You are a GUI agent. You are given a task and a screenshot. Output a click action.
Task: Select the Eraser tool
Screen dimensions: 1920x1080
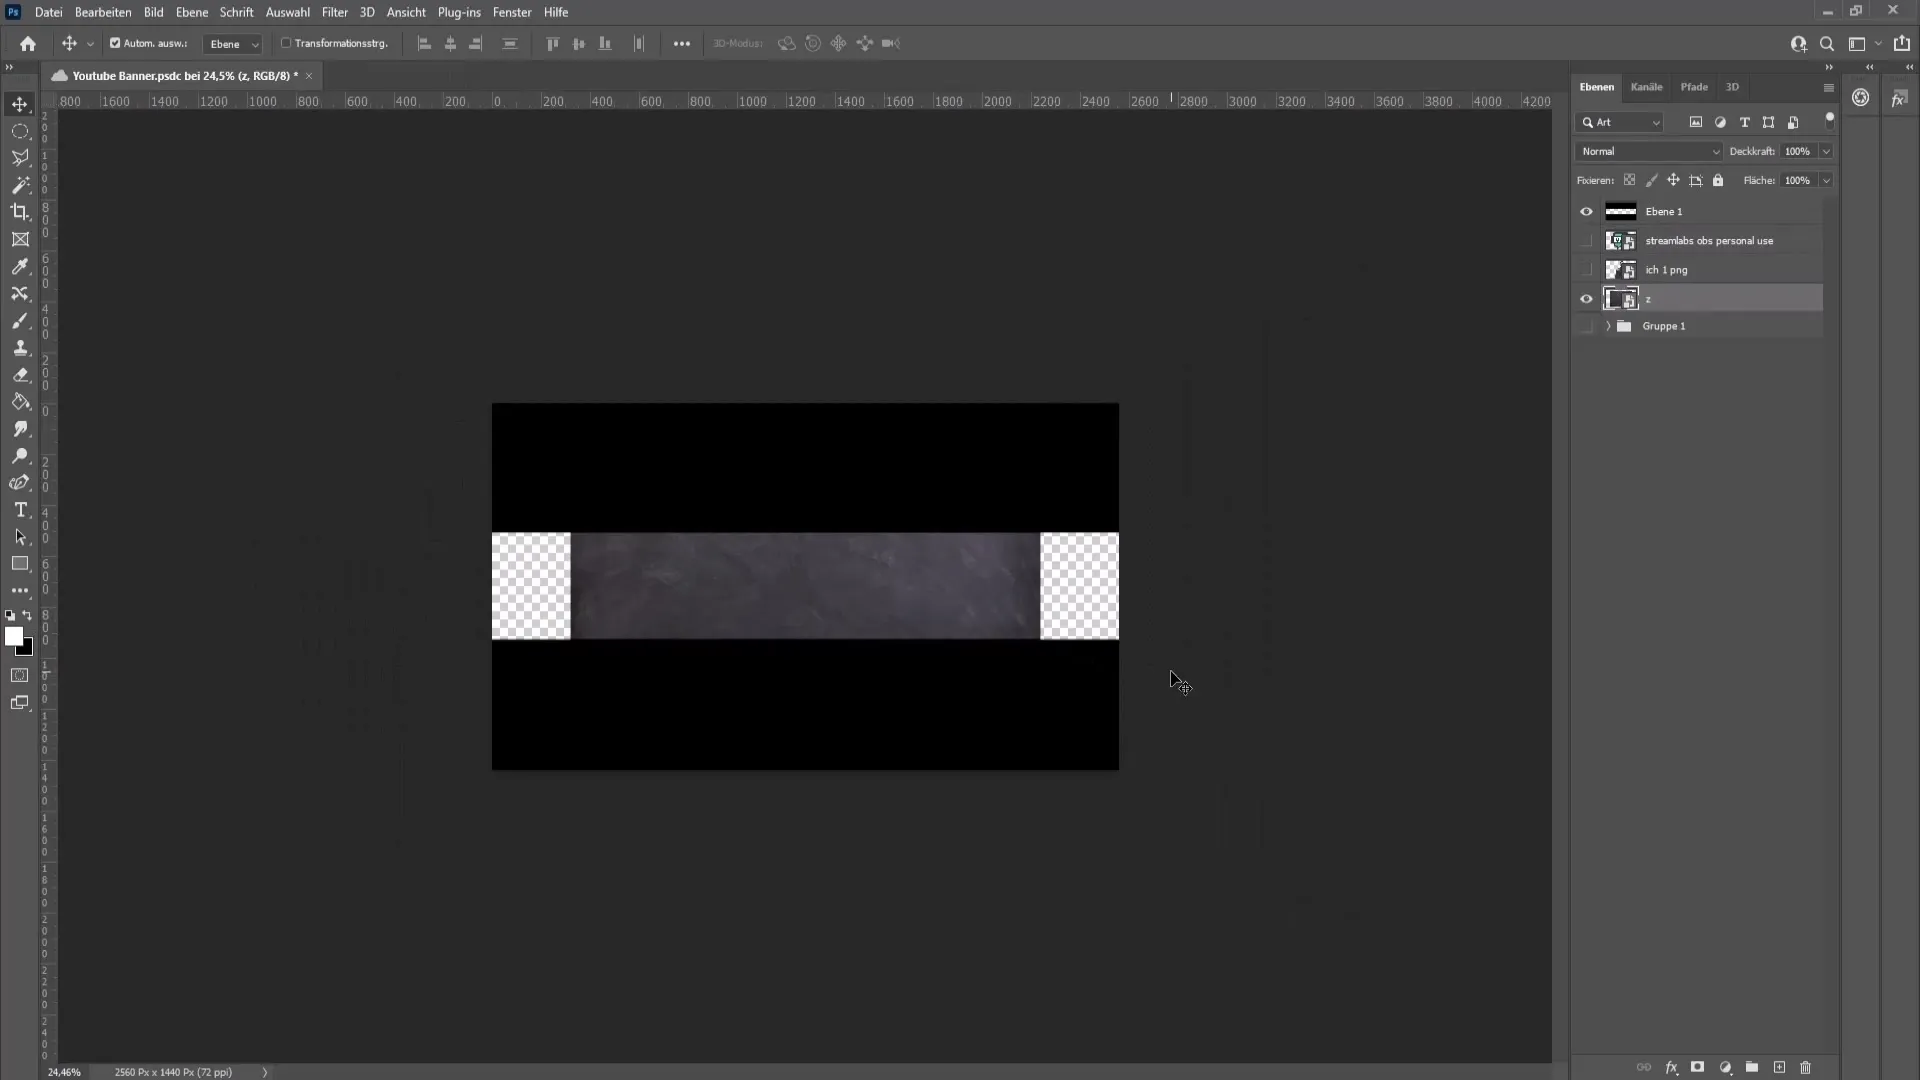20,373
